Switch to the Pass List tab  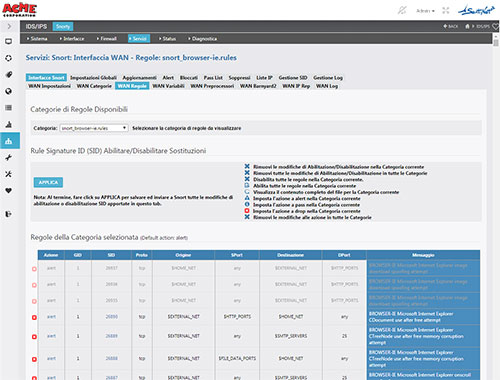213,78
